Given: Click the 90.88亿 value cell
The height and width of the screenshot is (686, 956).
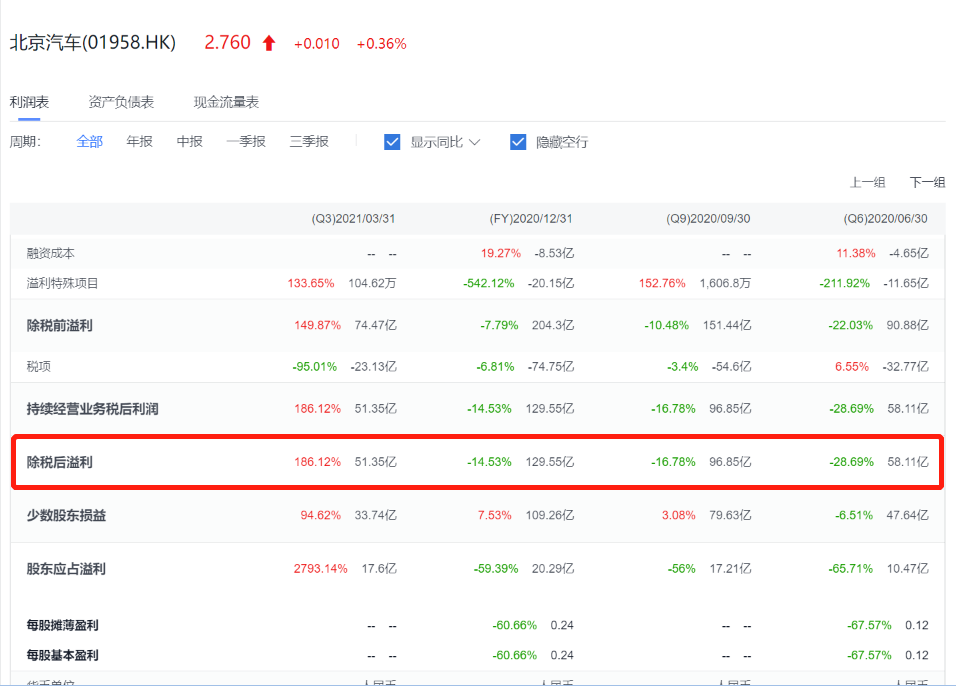Looking at the screenshot, I should tap(907, 325).
